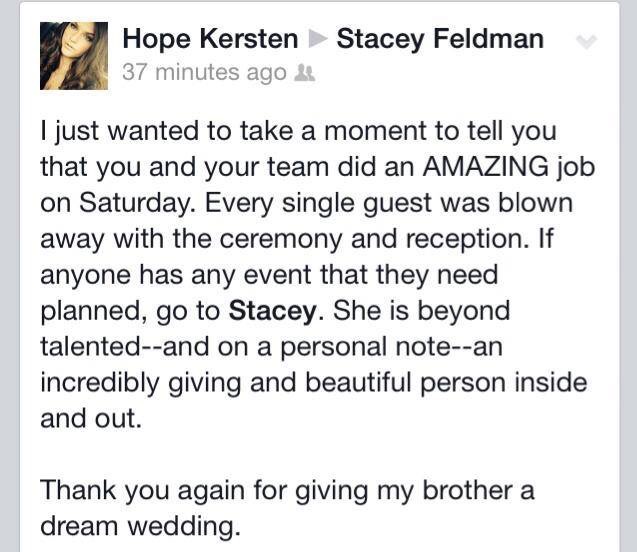Visit Stacey Feldman's profile from the header
Viewport: 637px width, 552px height.
[x=440, y=39]
